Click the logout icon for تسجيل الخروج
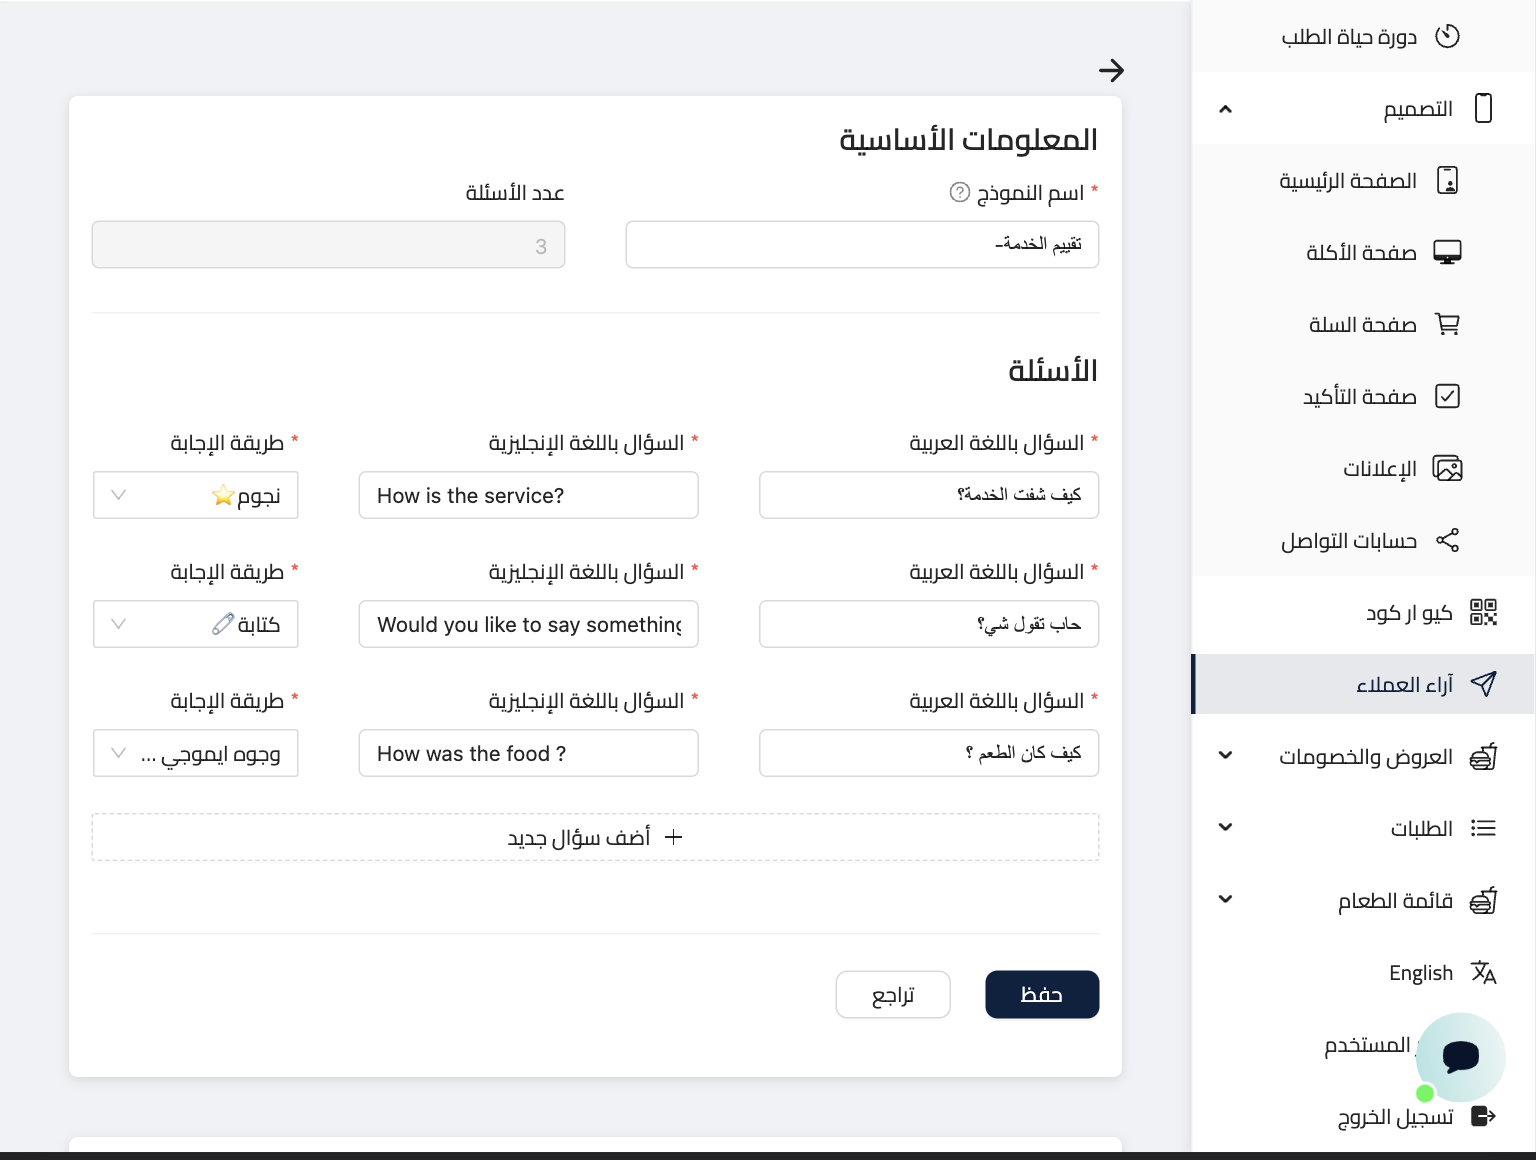The image size is (1536, 1160). tap(1483, 1116)
